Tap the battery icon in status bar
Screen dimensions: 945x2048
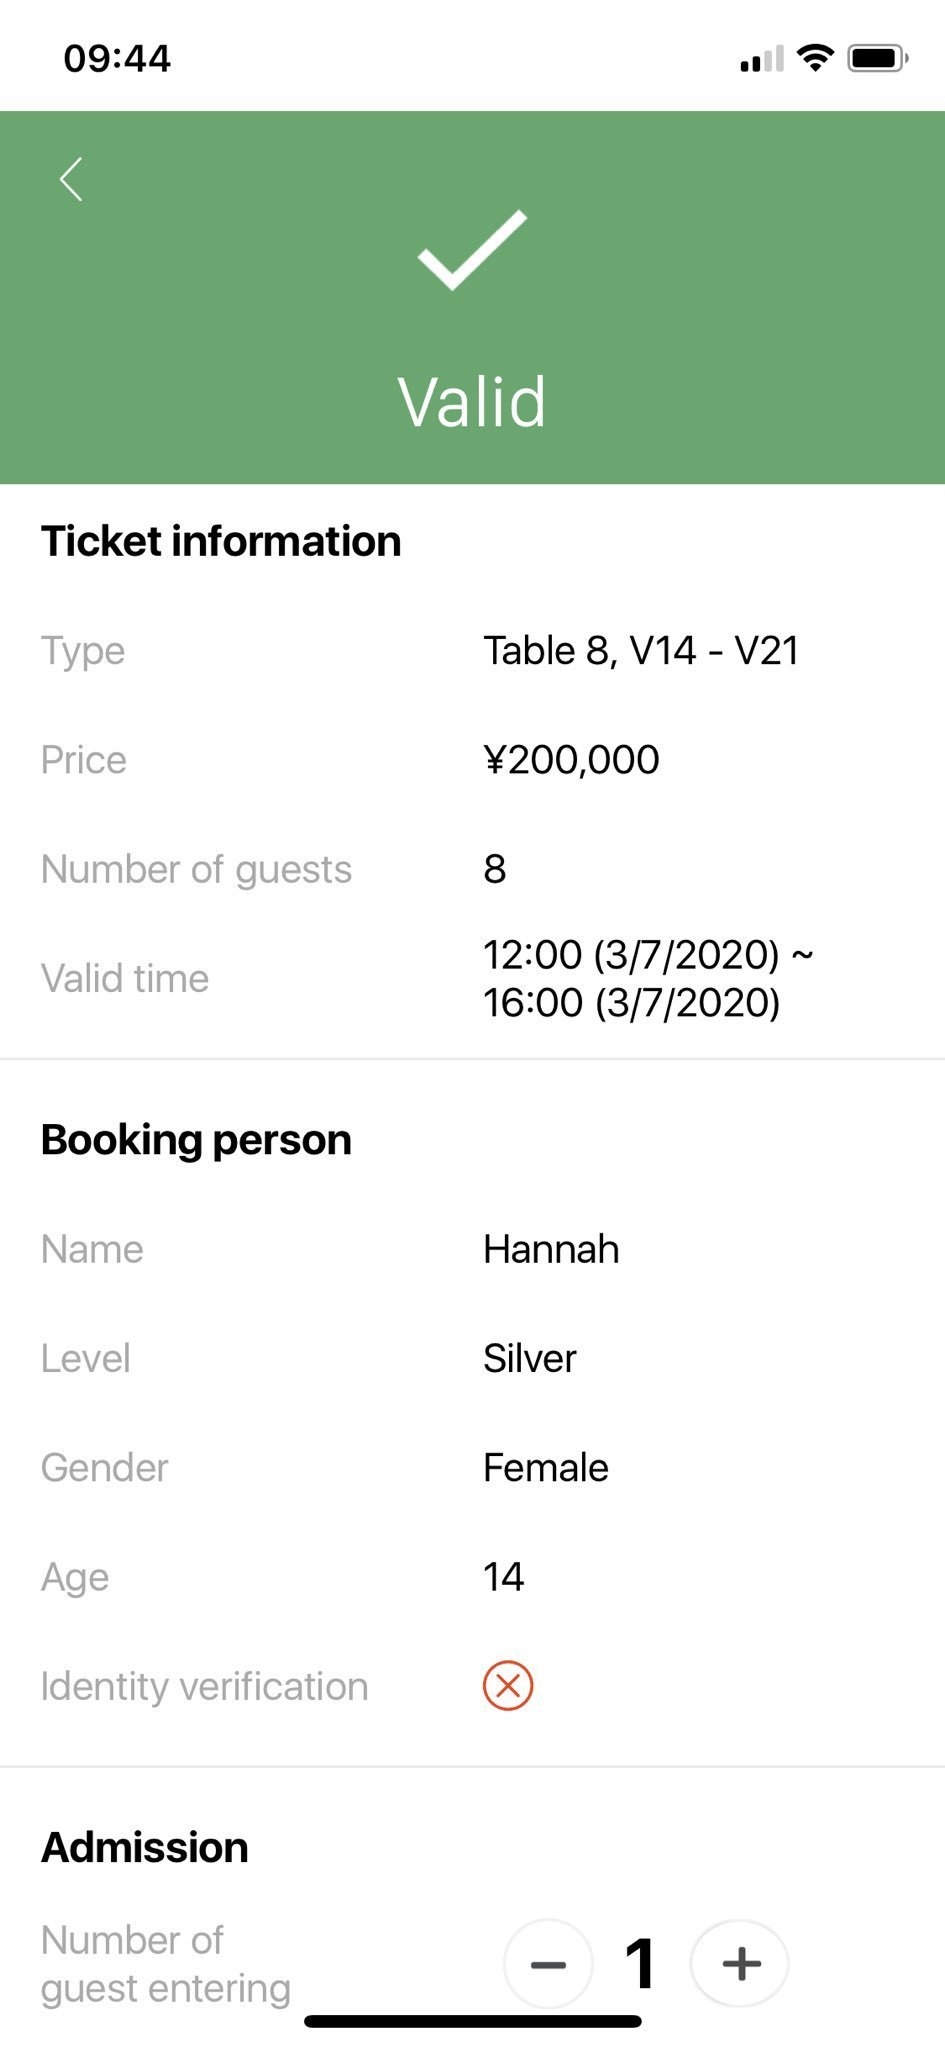click(877, 59)
